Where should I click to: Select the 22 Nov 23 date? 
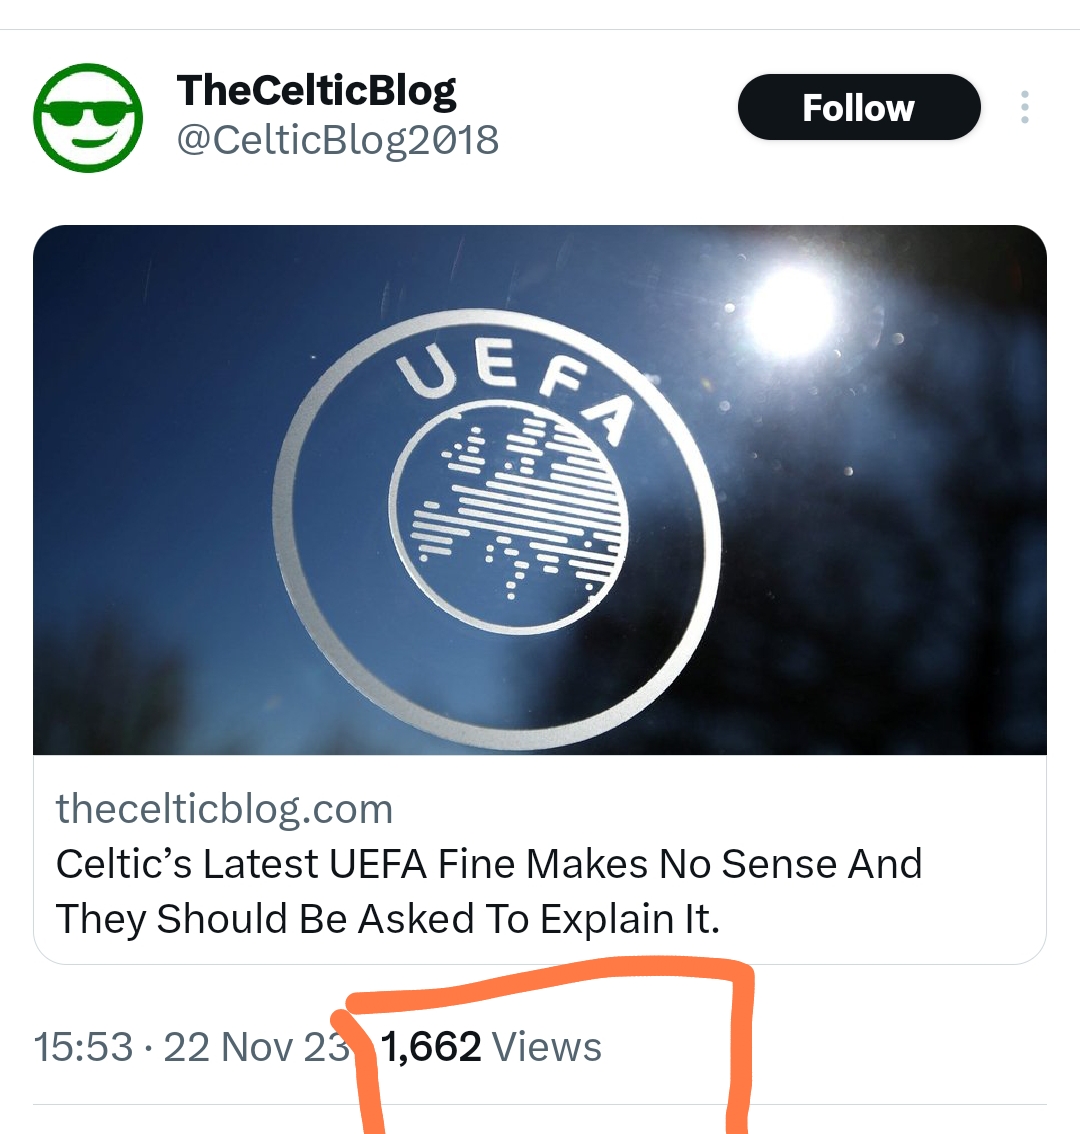coord(257,1046)
